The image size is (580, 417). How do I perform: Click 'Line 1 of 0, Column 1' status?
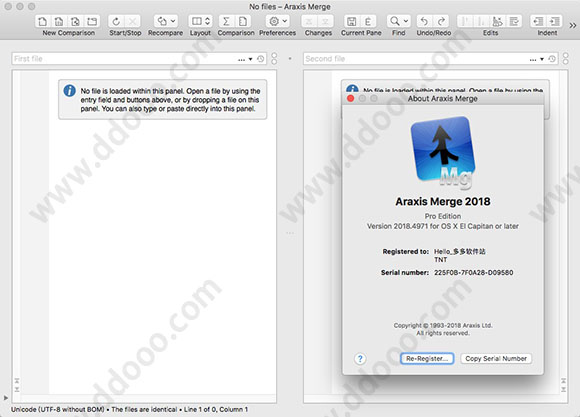[216, 409]
